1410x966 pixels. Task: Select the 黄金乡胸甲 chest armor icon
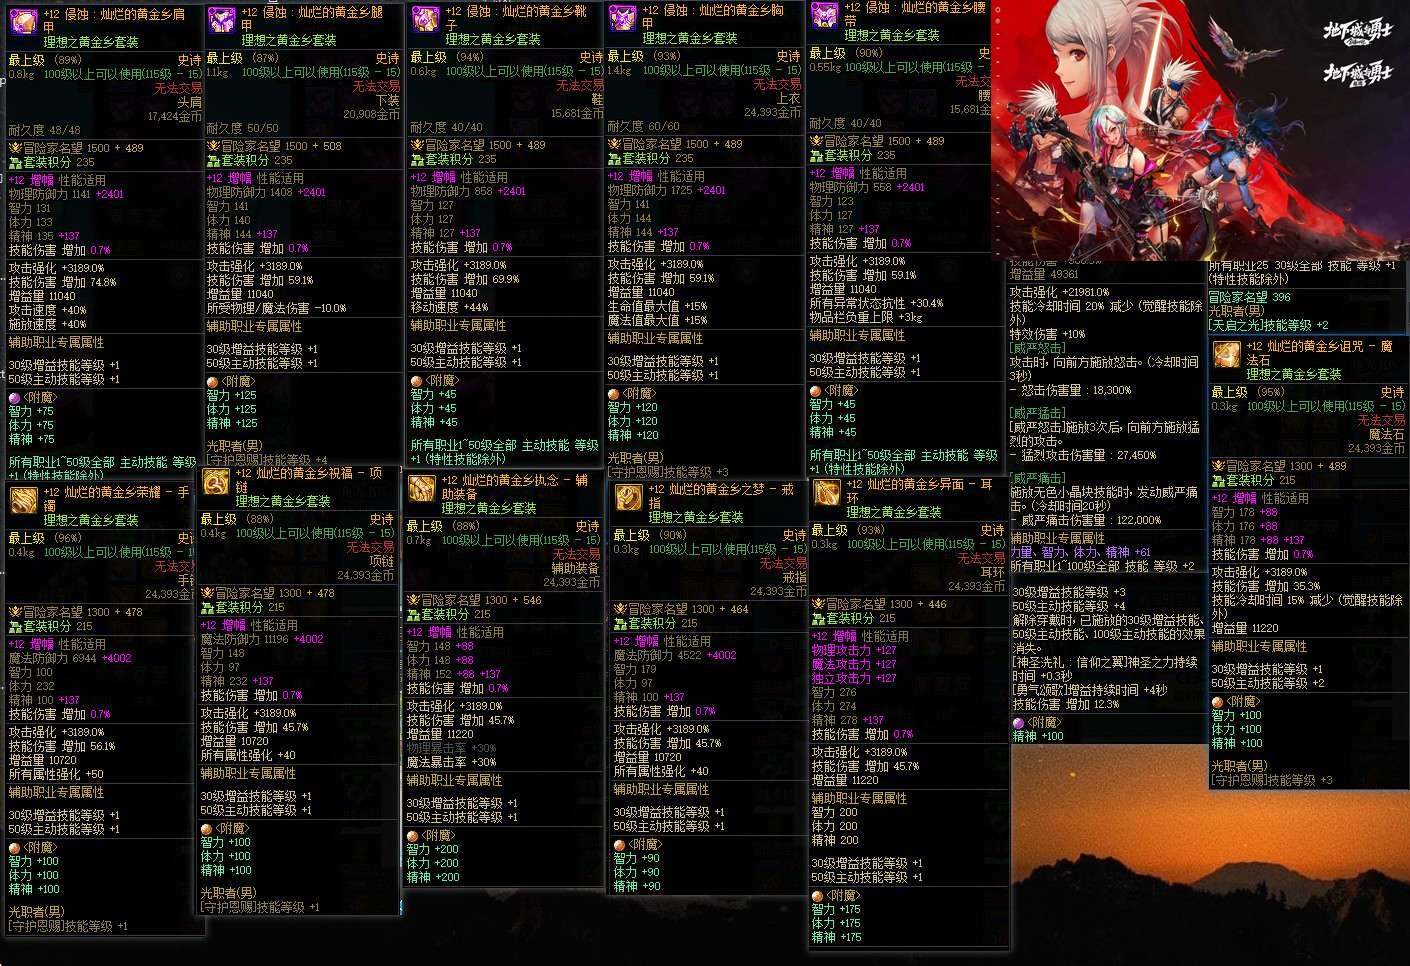pyautogui.click(x=623, y=18)
